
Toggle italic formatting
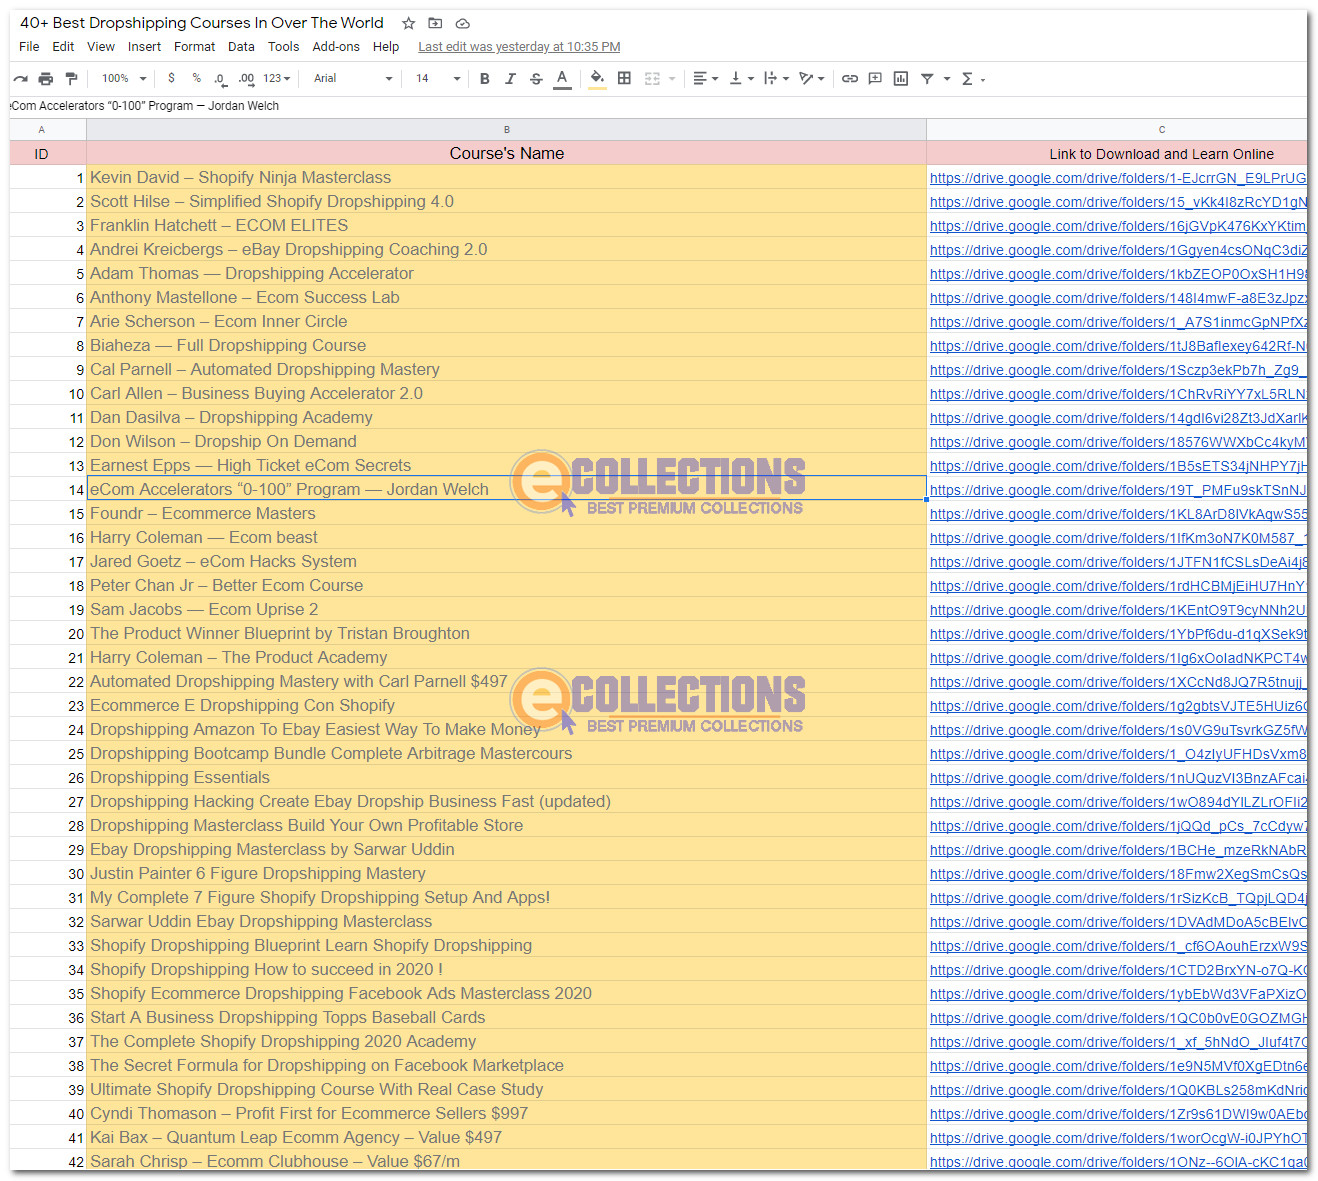coord(510,78)
